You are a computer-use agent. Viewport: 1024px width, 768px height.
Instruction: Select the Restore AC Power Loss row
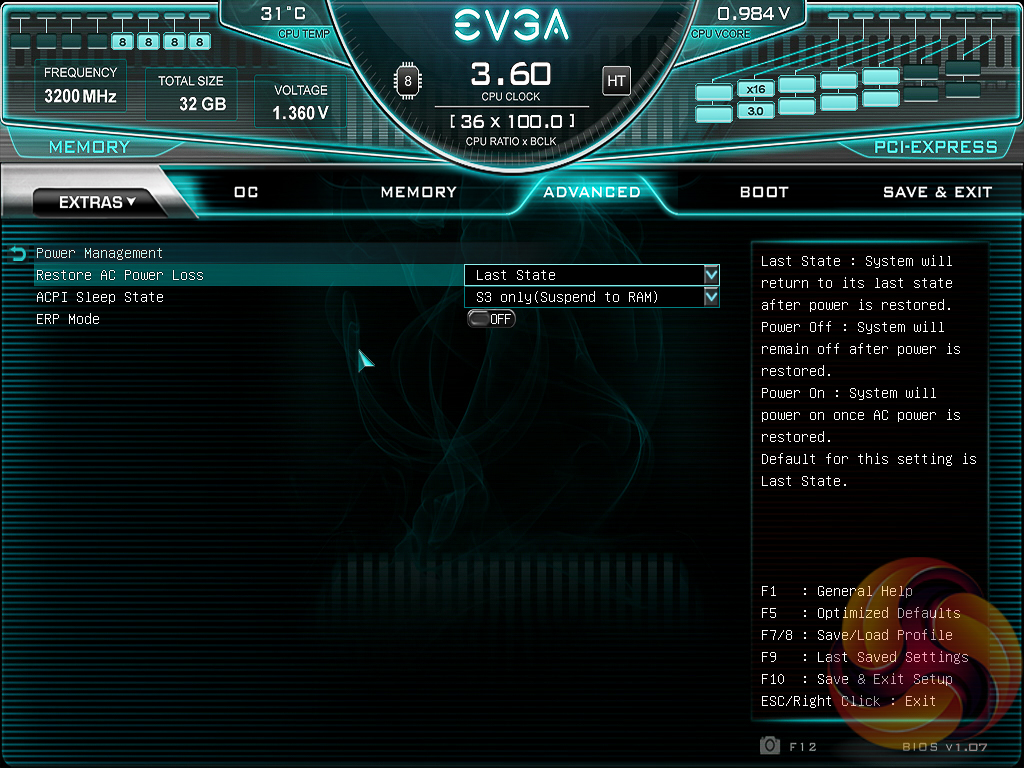coord(377,275)
